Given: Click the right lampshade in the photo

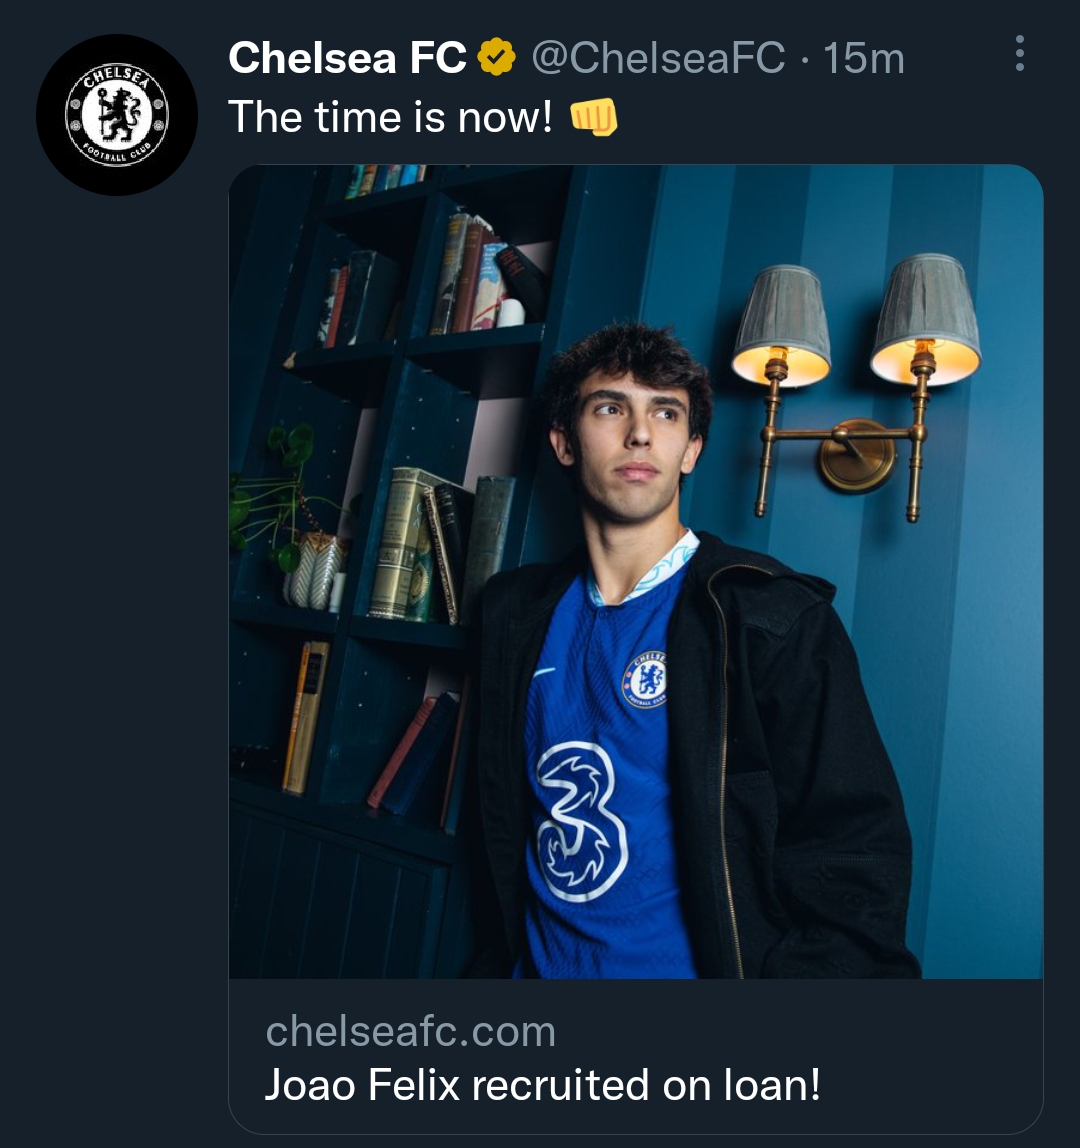Looking at the screenshot, I should pyautogui.click(x=925, y=320).
